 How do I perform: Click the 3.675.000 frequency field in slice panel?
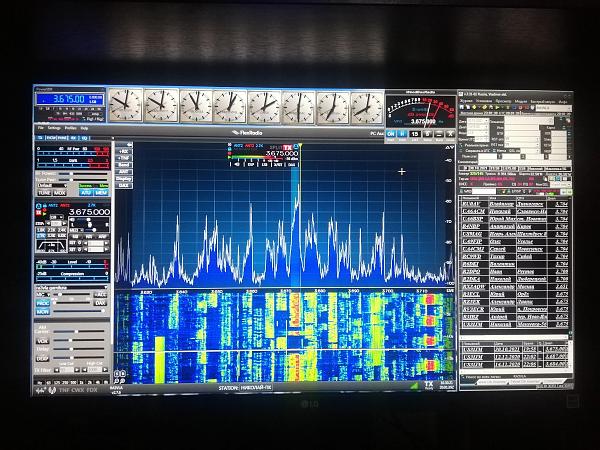coord(89,212)
